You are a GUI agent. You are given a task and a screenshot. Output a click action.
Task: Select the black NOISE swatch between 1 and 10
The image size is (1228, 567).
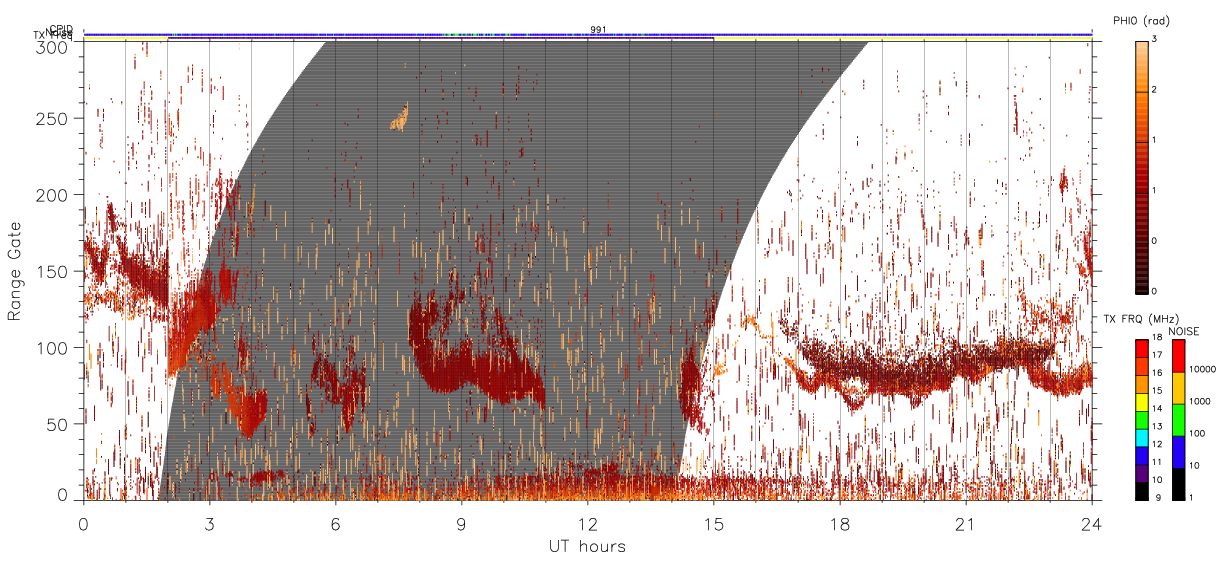pyautogui.click(x=1178, y=482)
